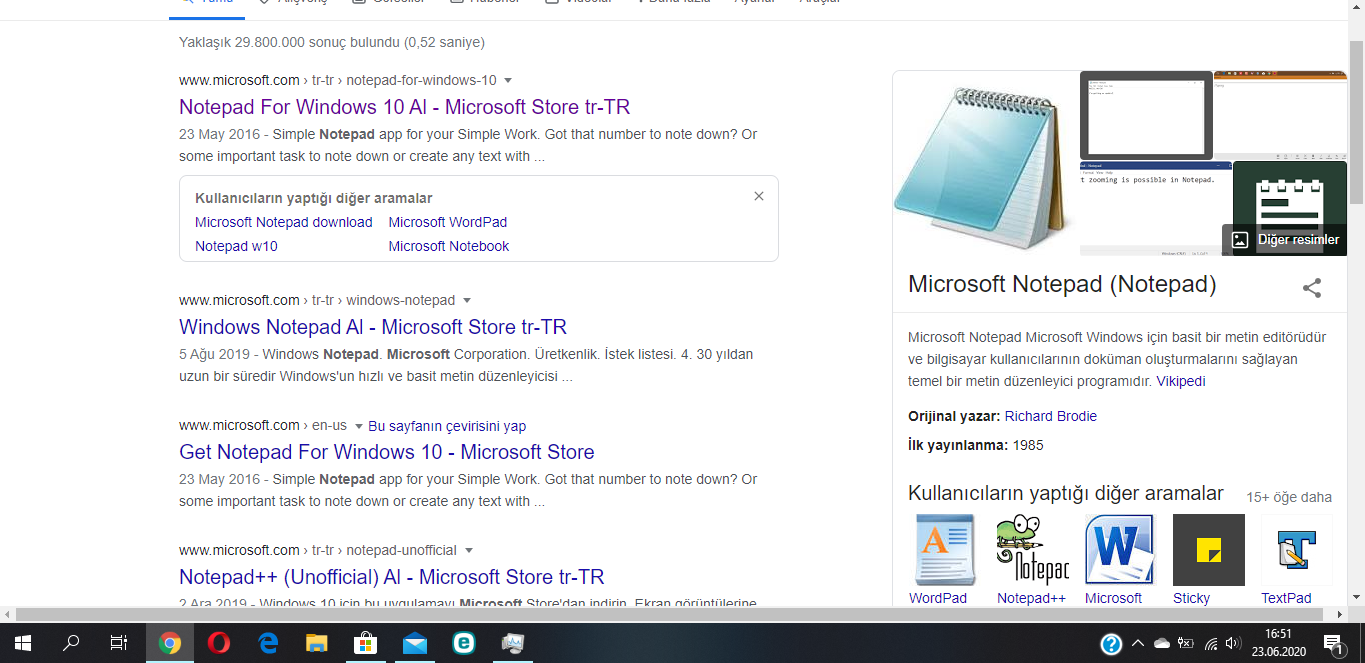Viewport: 1365px width, 663px height.
Task: Click the blue help question mark tray icon
Action: [1111, 644]
